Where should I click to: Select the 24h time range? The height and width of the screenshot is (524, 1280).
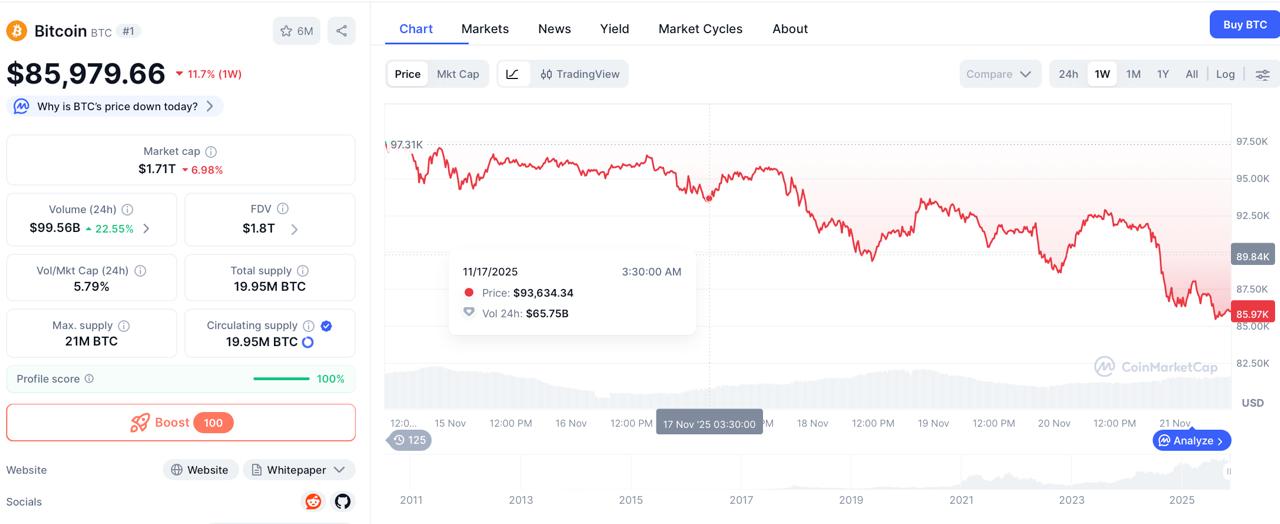click(1068, 74)
